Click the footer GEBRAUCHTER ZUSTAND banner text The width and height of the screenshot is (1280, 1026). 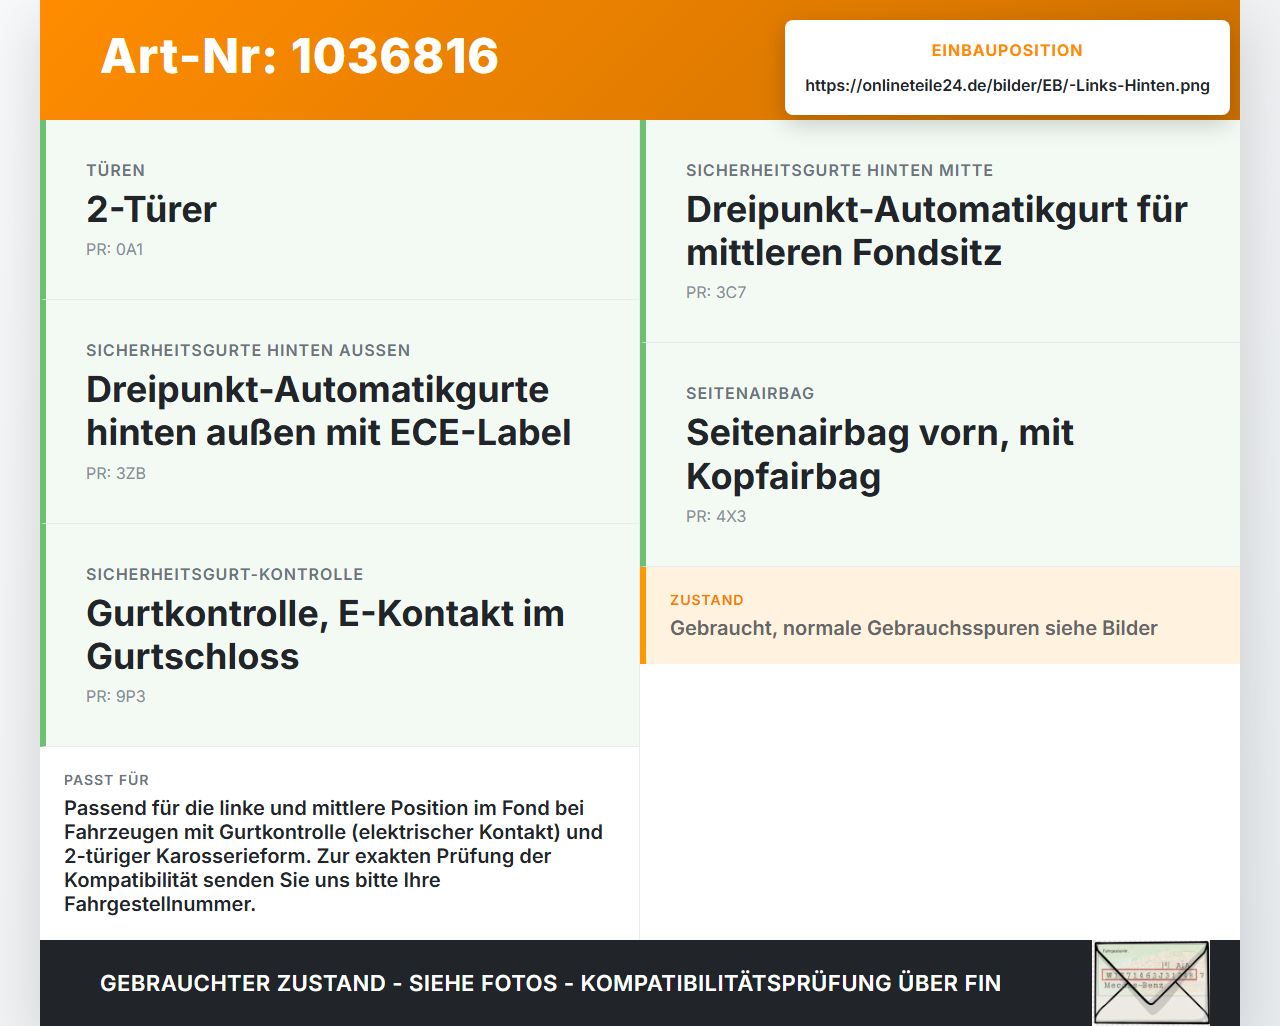pos(551,983)
